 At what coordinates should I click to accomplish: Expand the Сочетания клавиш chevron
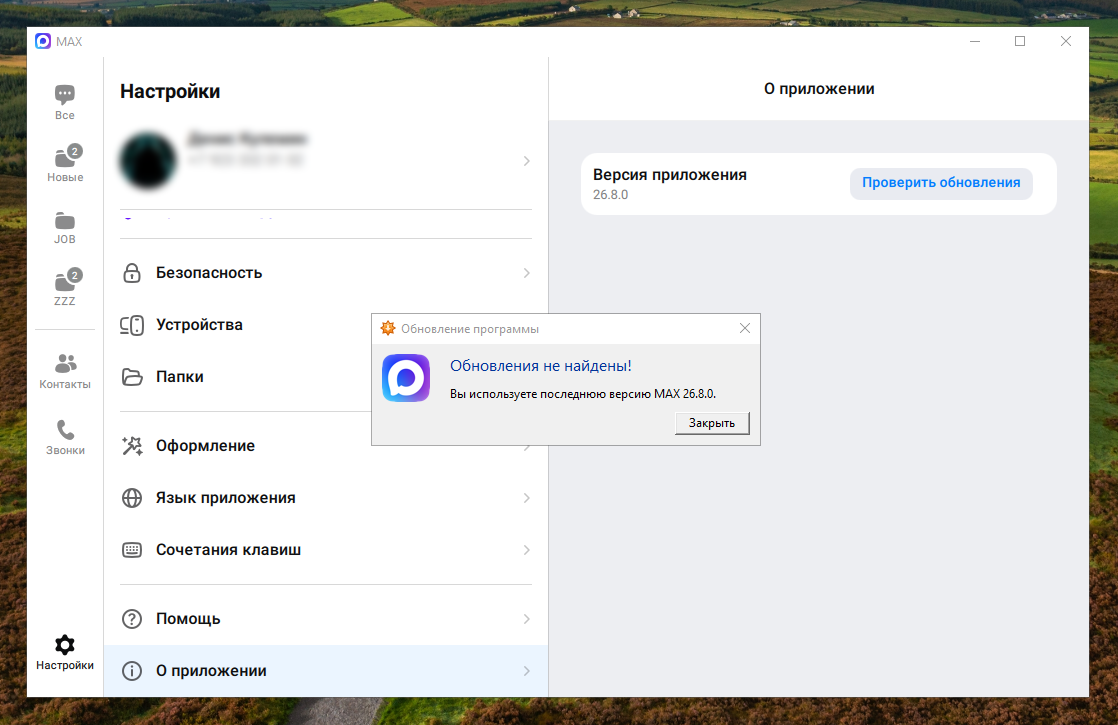point(527,550)
